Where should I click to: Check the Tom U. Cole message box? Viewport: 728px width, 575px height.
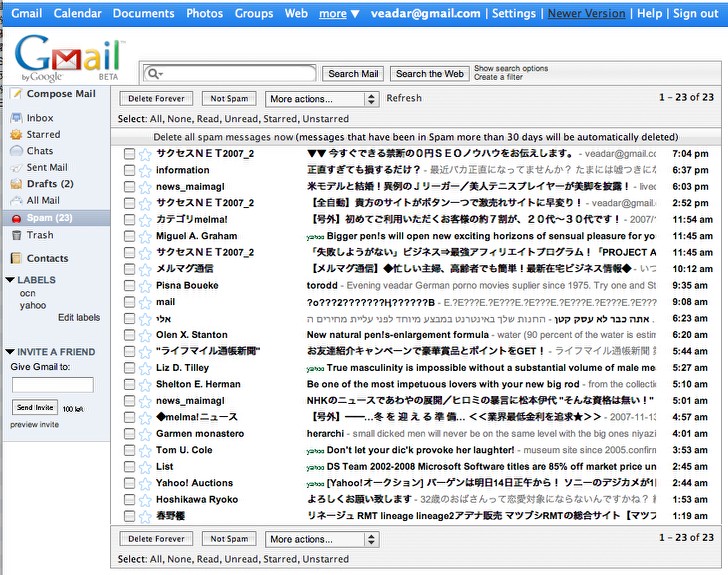click(x=130, y=451)
